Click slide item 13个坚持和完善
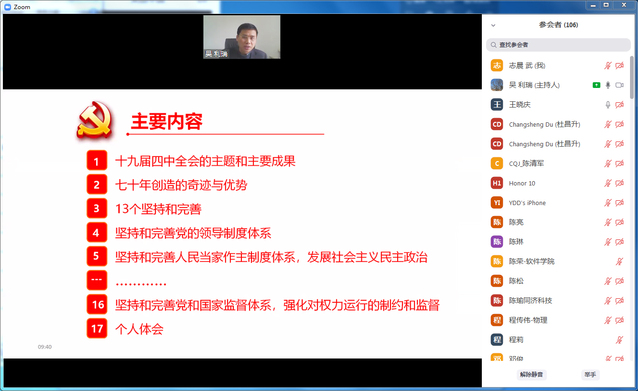 158,209
